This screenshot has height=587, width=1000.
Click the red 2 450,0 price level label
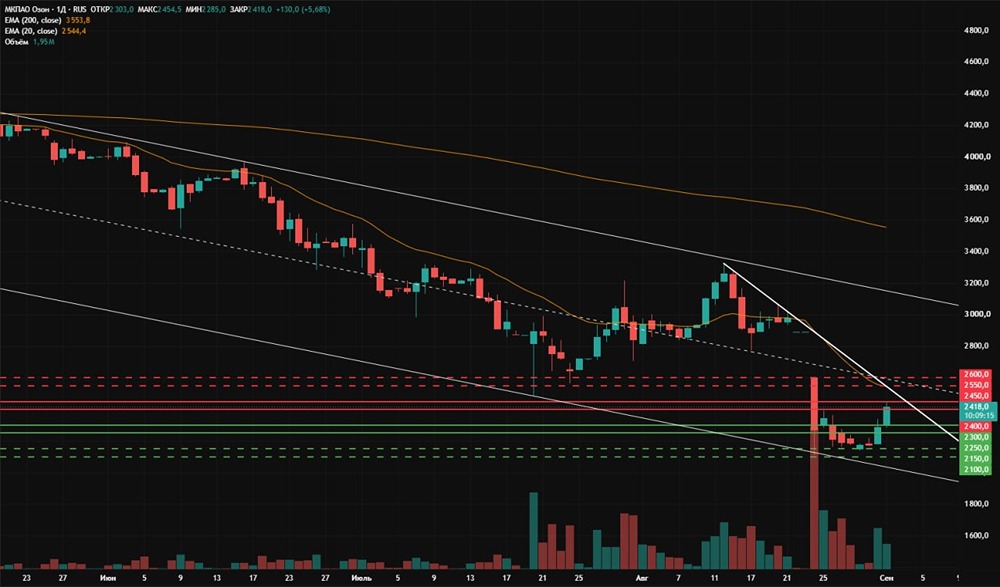click(976, 396)
